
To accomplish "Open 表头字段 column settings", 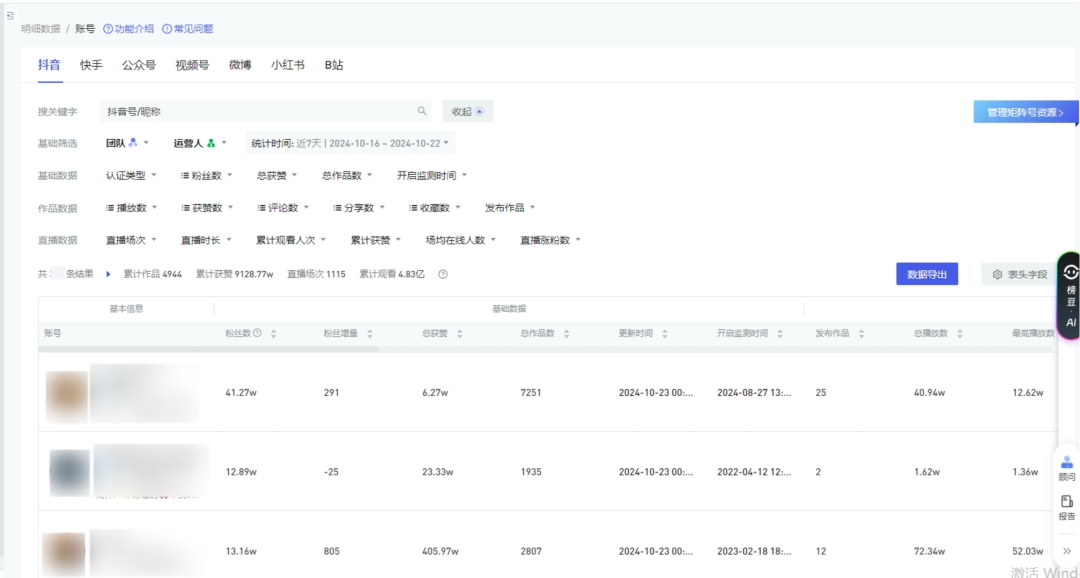I will pyautogui.click(x=1019, y=274).
